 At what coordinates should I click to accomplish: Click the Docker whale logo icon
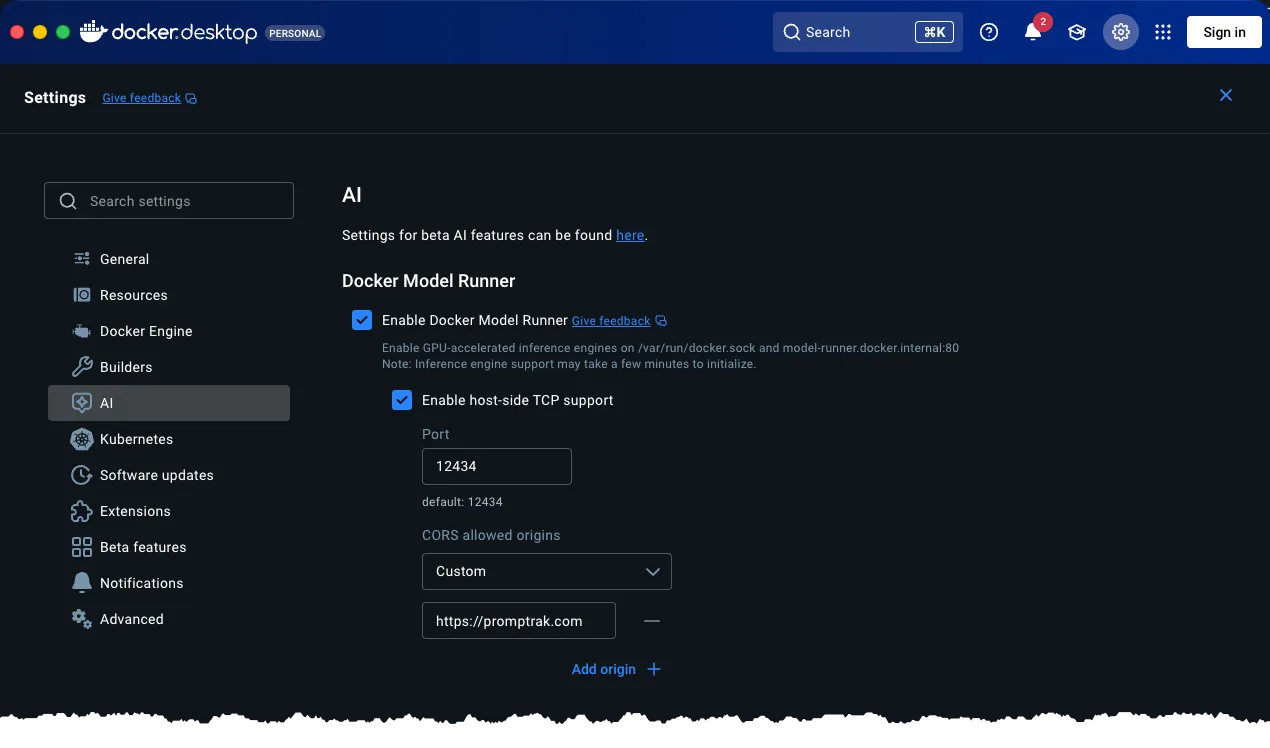point(93,32)
